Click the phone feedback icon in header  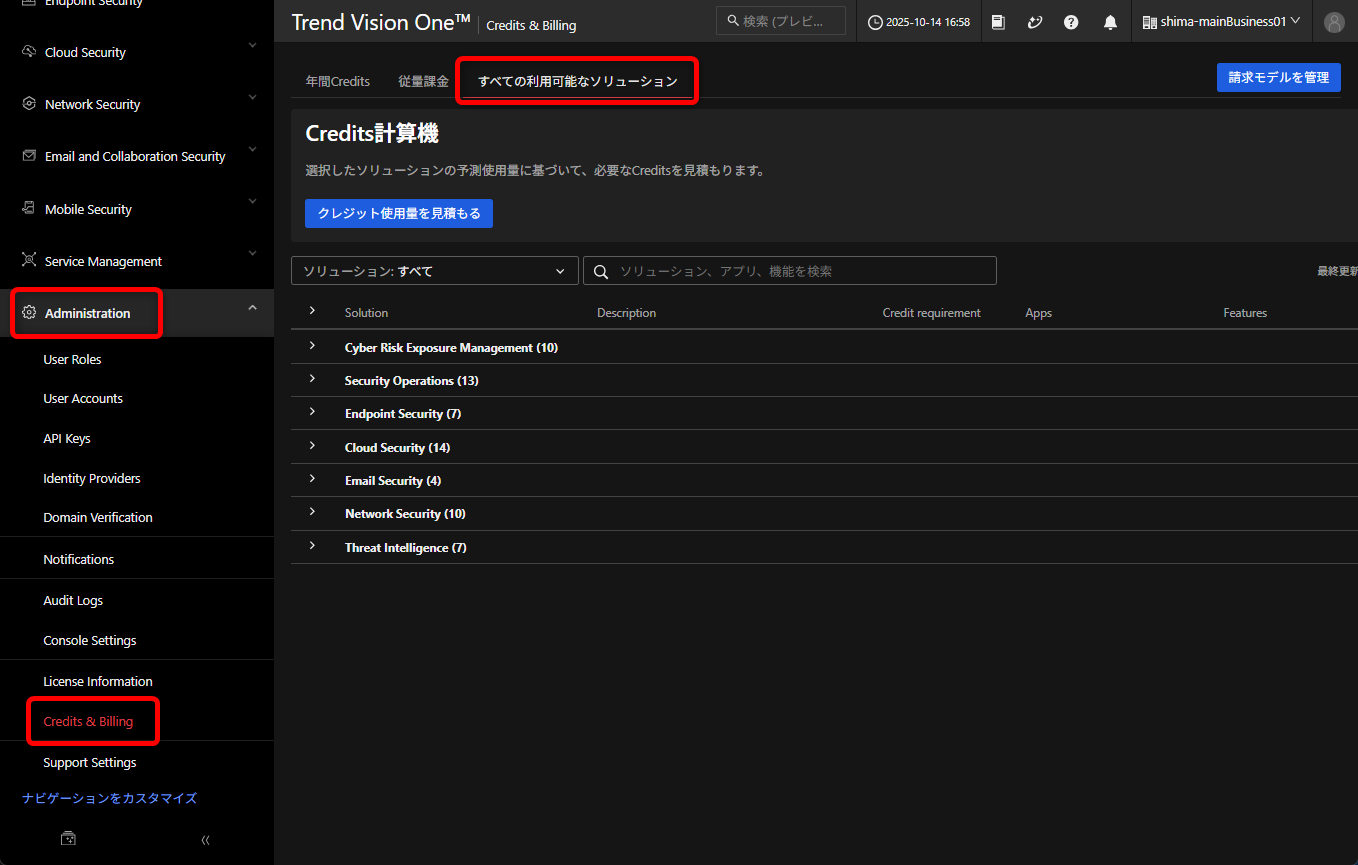(1035, 22)
